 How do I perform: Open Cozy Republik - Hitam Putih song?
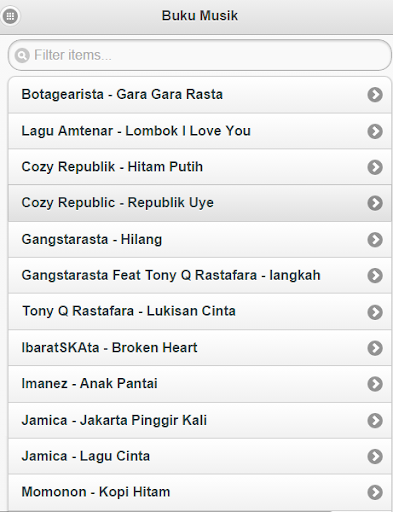pyautogui.click(x=200, y=167)
